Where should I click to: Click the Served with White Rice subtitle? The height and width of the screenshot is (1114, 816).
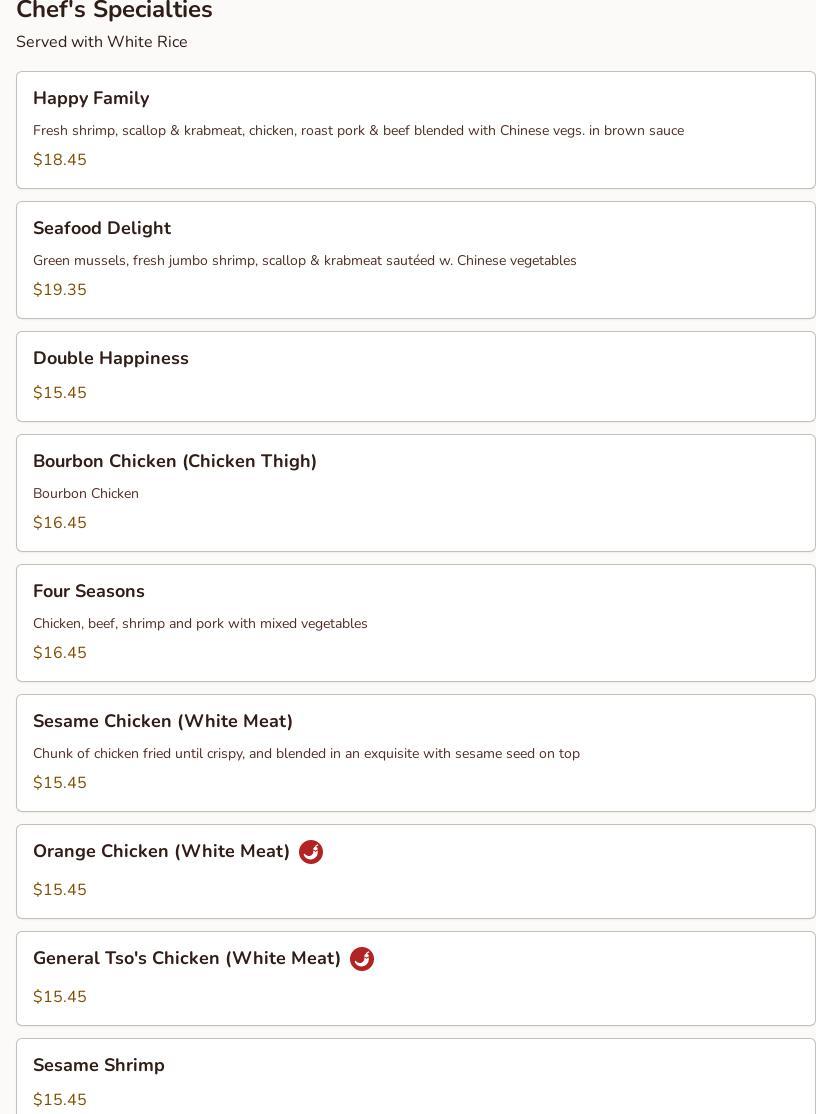tap(101, 42)
